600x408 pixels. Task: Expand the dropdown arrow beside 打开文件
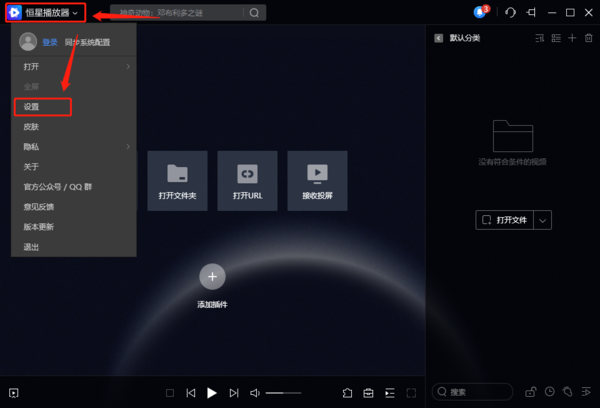tap(543, 220)
